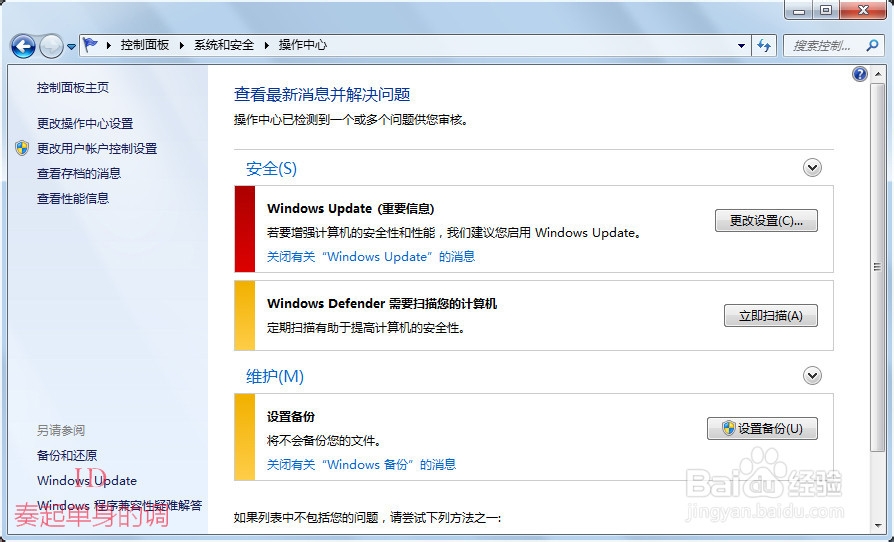Click 更改设置(C)... button
Screen dimensions: 894x542
point(766,221)
